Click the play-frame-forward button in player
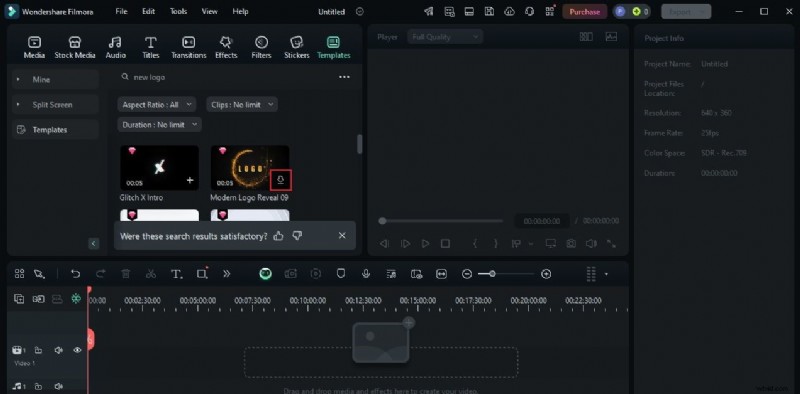Image resolution: width=800 pixels, height=394 pixels. pos(405,244)
